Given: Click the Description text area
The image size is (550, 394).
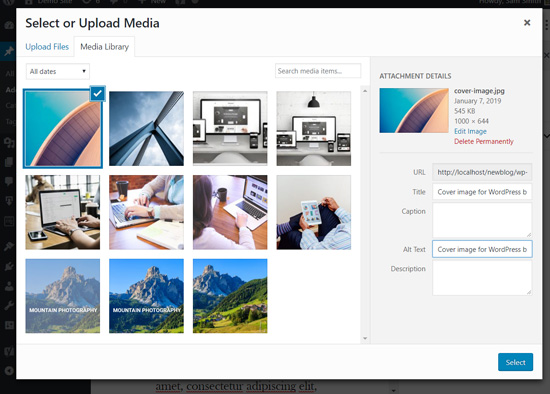Looking at the screenshot, I should (482, 278).
